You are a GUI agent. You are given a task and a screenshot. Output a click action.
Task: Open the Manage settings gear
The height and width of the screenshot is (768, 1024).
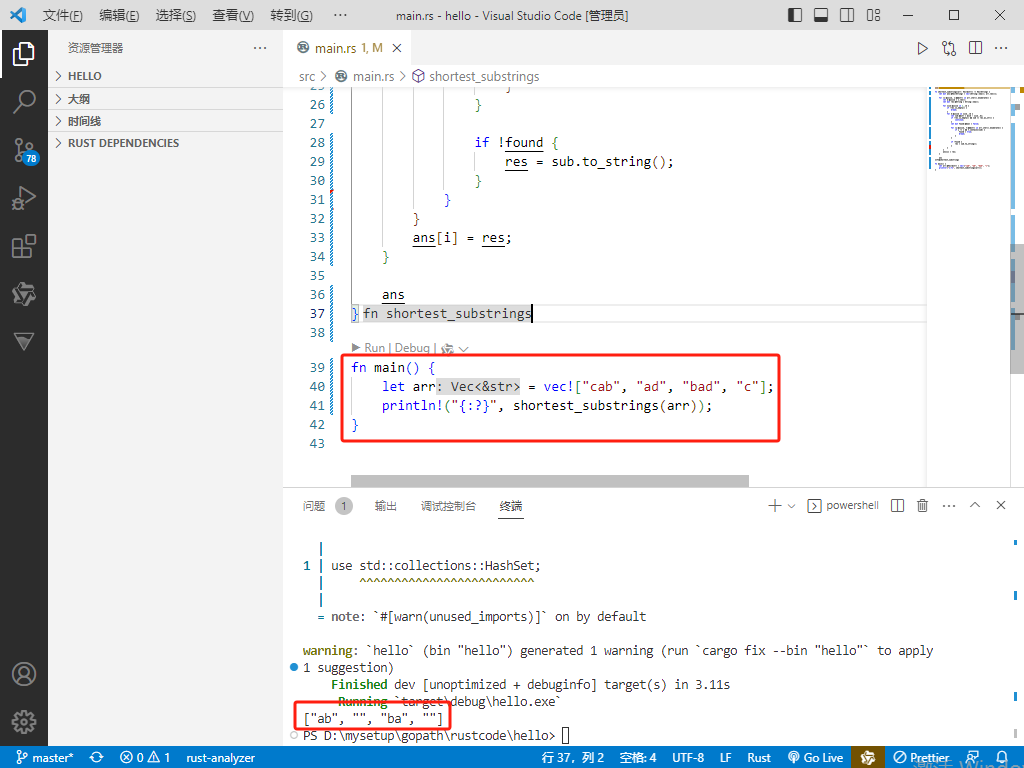(x=24, y=722)
